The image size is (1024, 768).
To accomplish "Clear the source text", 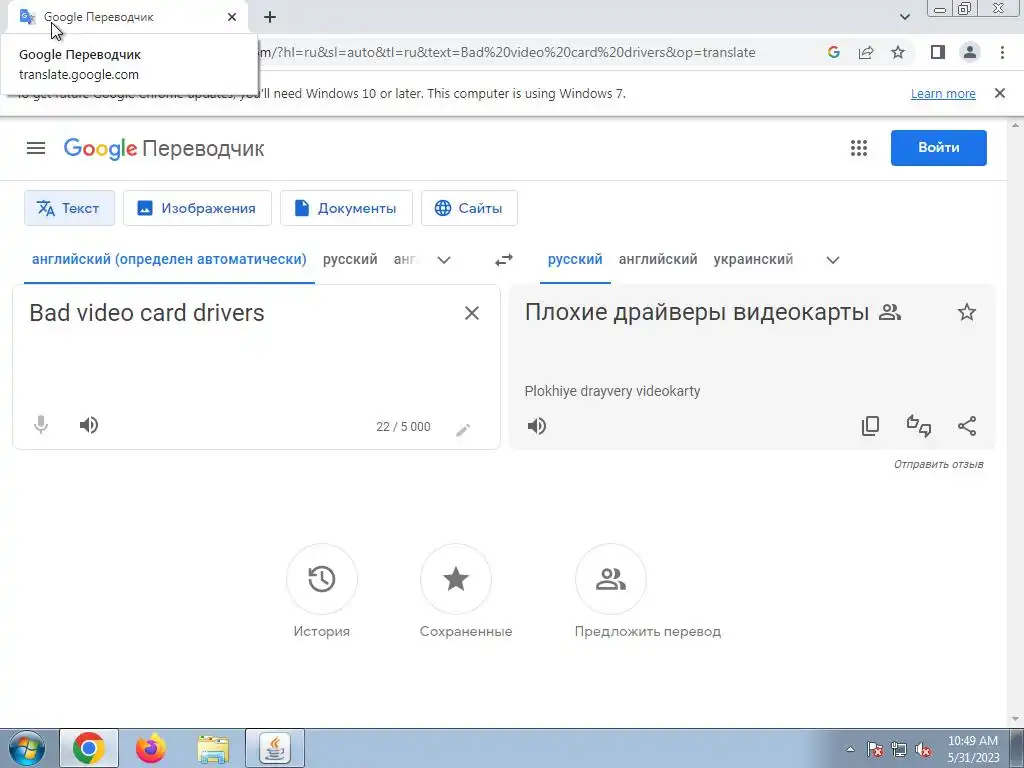I will pyautogui.click(x=472, y=313).
